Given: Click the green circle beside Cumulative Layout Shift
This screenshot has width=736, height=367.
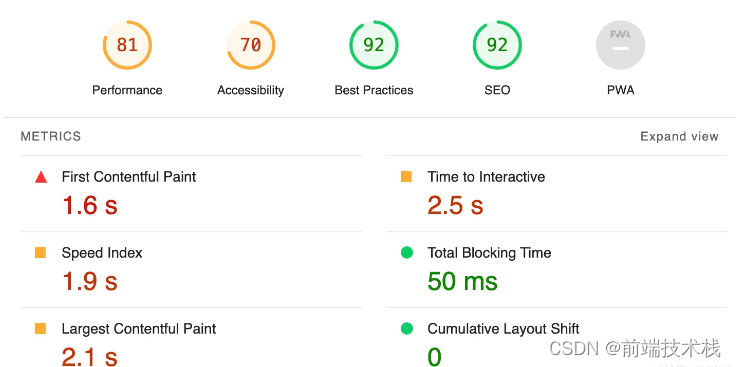Looking at the screenshot, I should [407, 329].
